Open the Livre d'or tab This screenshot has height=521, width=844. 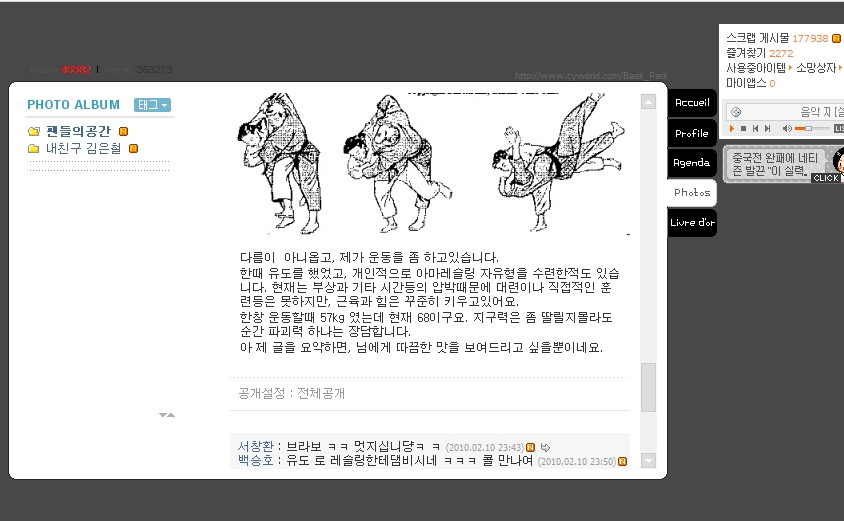692,222
